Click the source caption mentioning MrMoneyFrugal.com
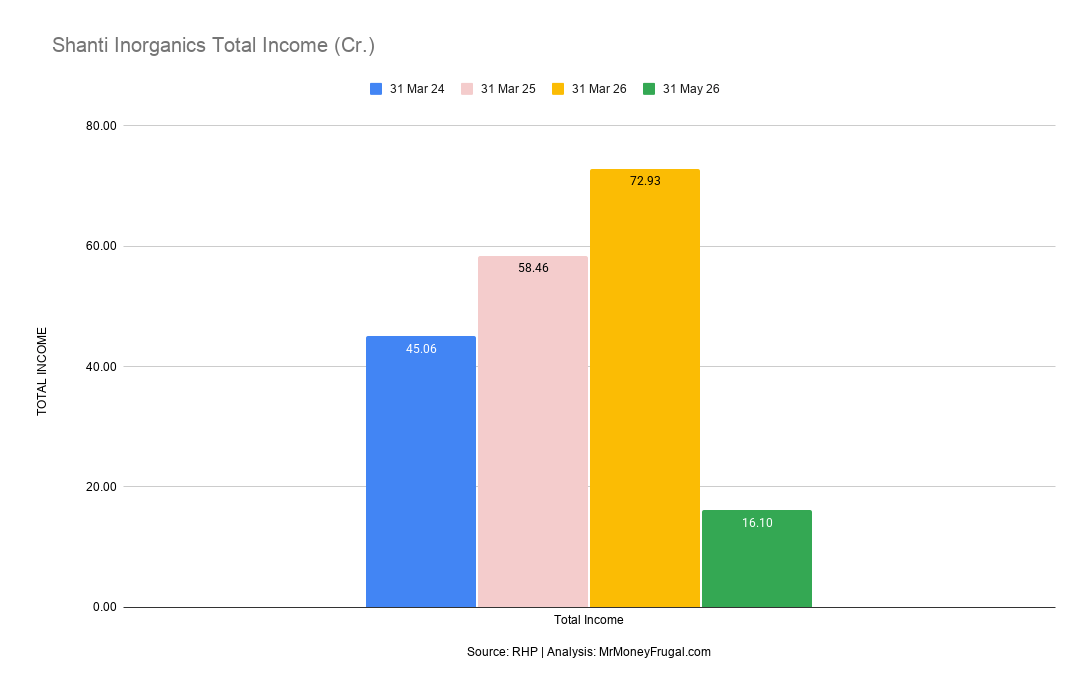This screenshot has height=694, width=1090. [x=589, y=652]
